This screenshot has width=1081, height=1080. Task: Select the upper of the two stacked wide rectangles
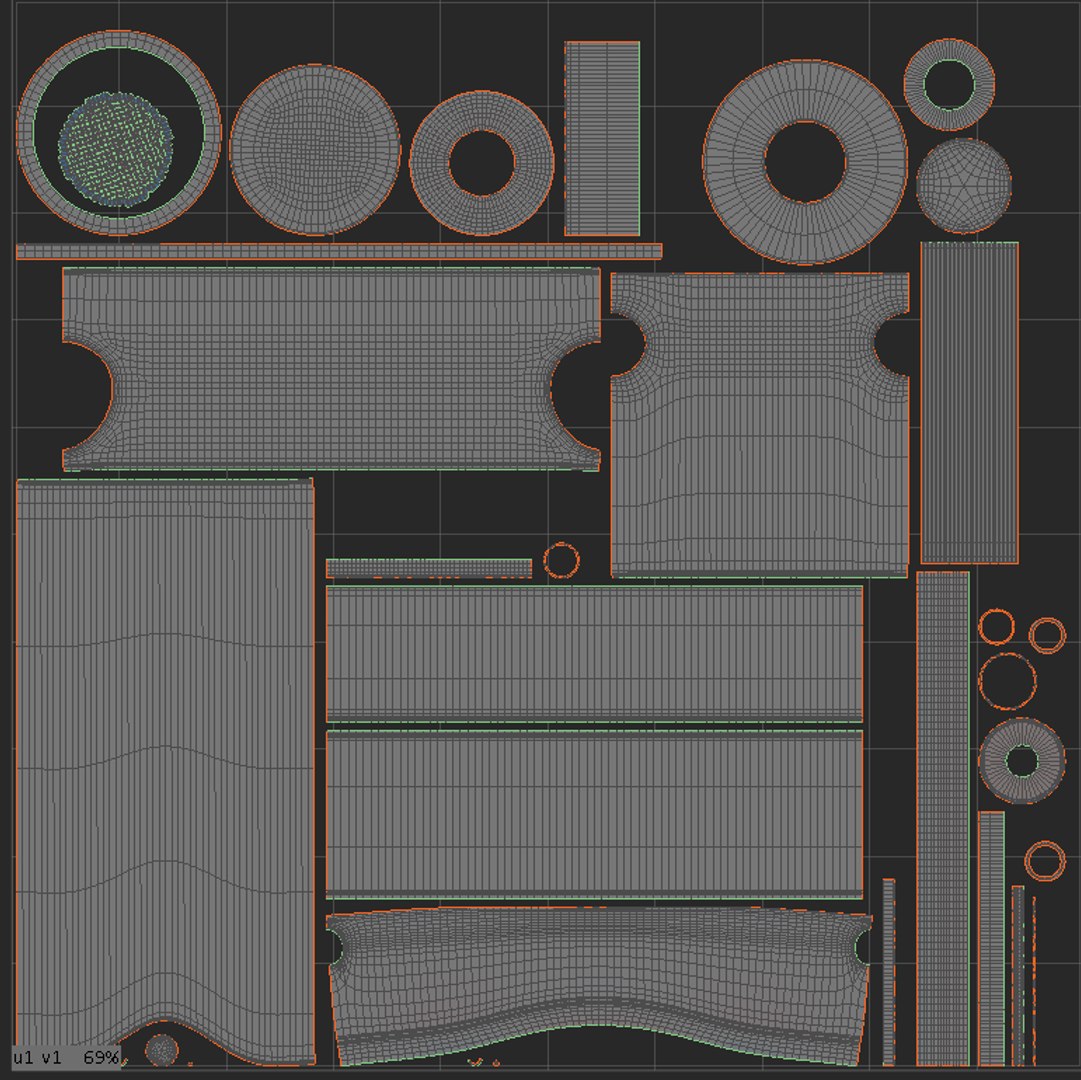point(594,653)
